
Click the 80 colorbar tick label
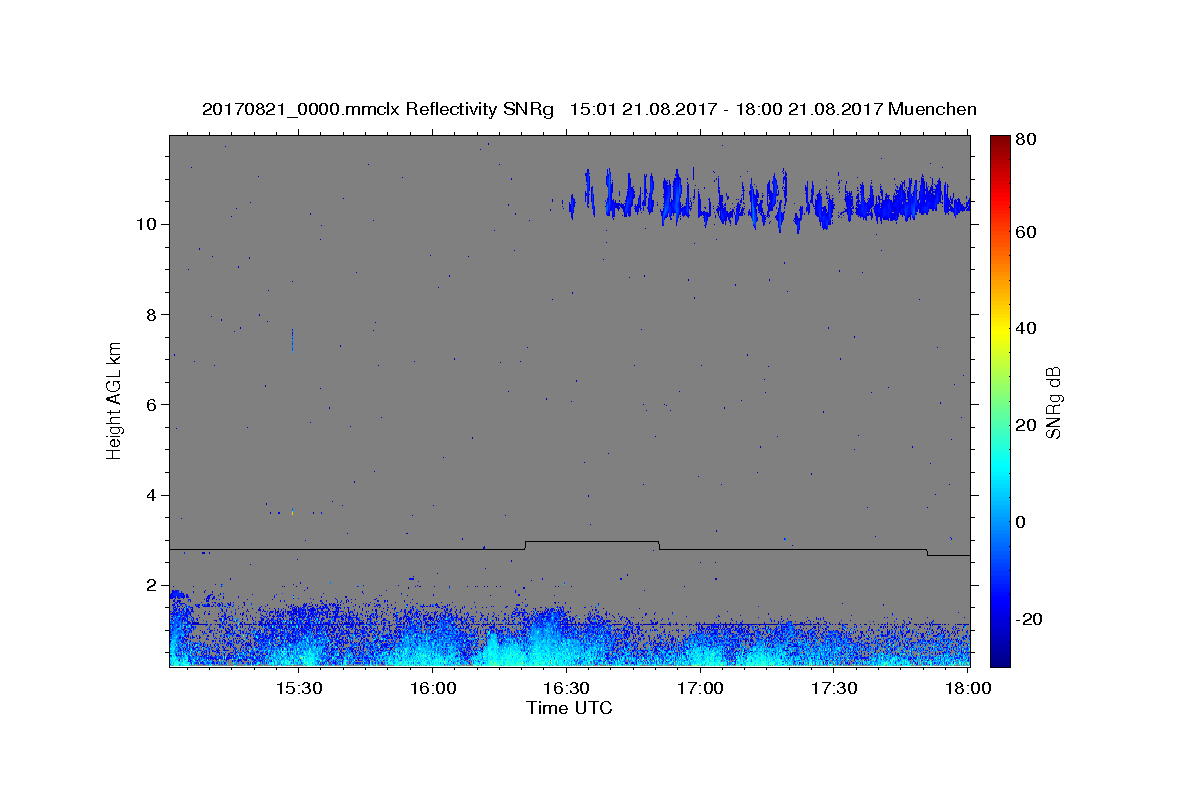tap(1027, 140)
